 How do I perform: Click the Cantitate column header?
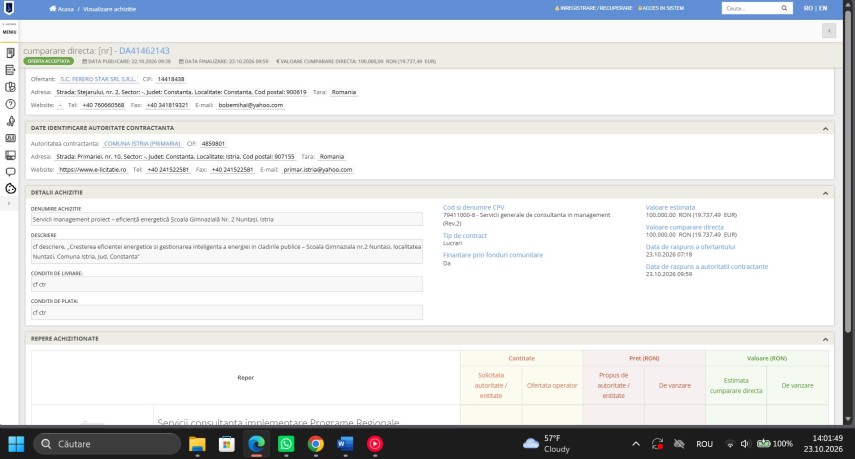(x=521, y=358)
